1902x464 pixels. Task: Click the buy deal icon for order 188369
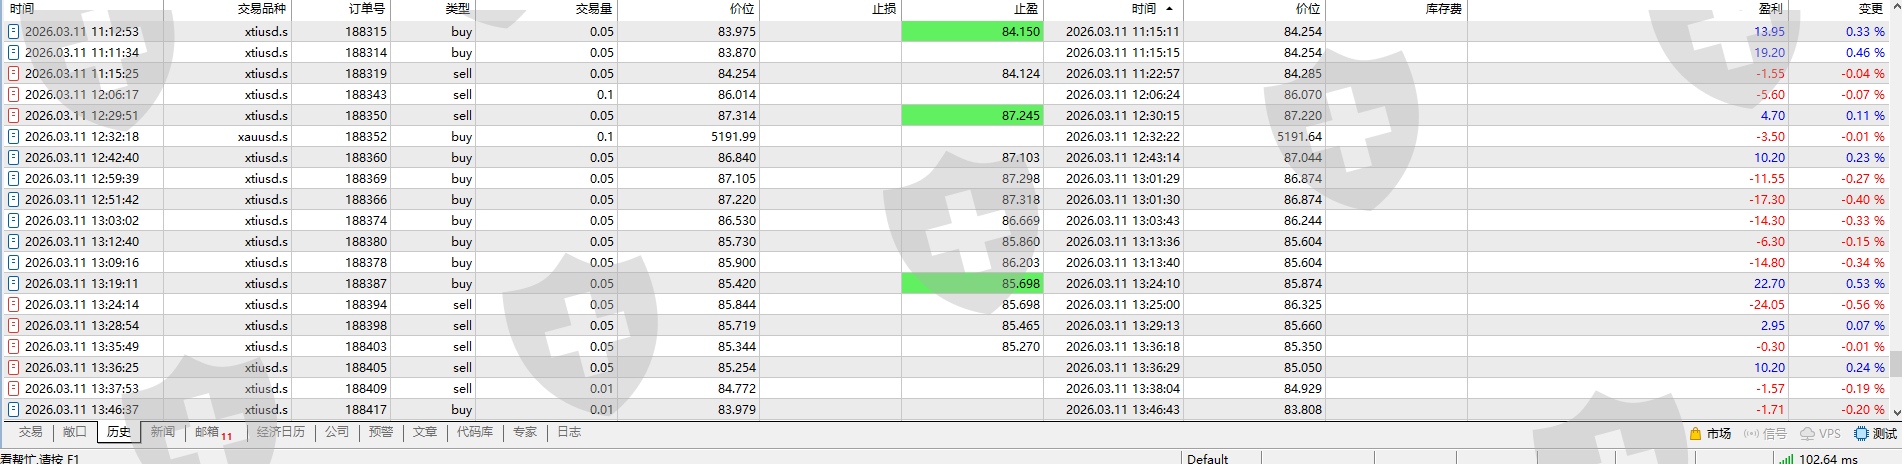pos(14,179)
